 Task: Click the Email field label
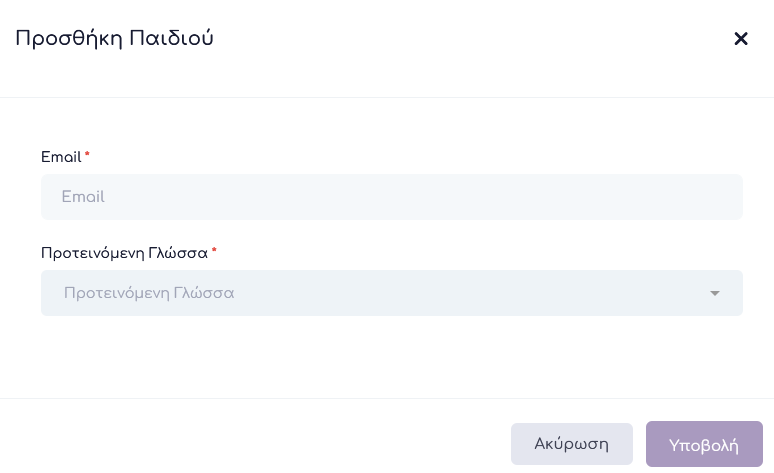(61, 157)
